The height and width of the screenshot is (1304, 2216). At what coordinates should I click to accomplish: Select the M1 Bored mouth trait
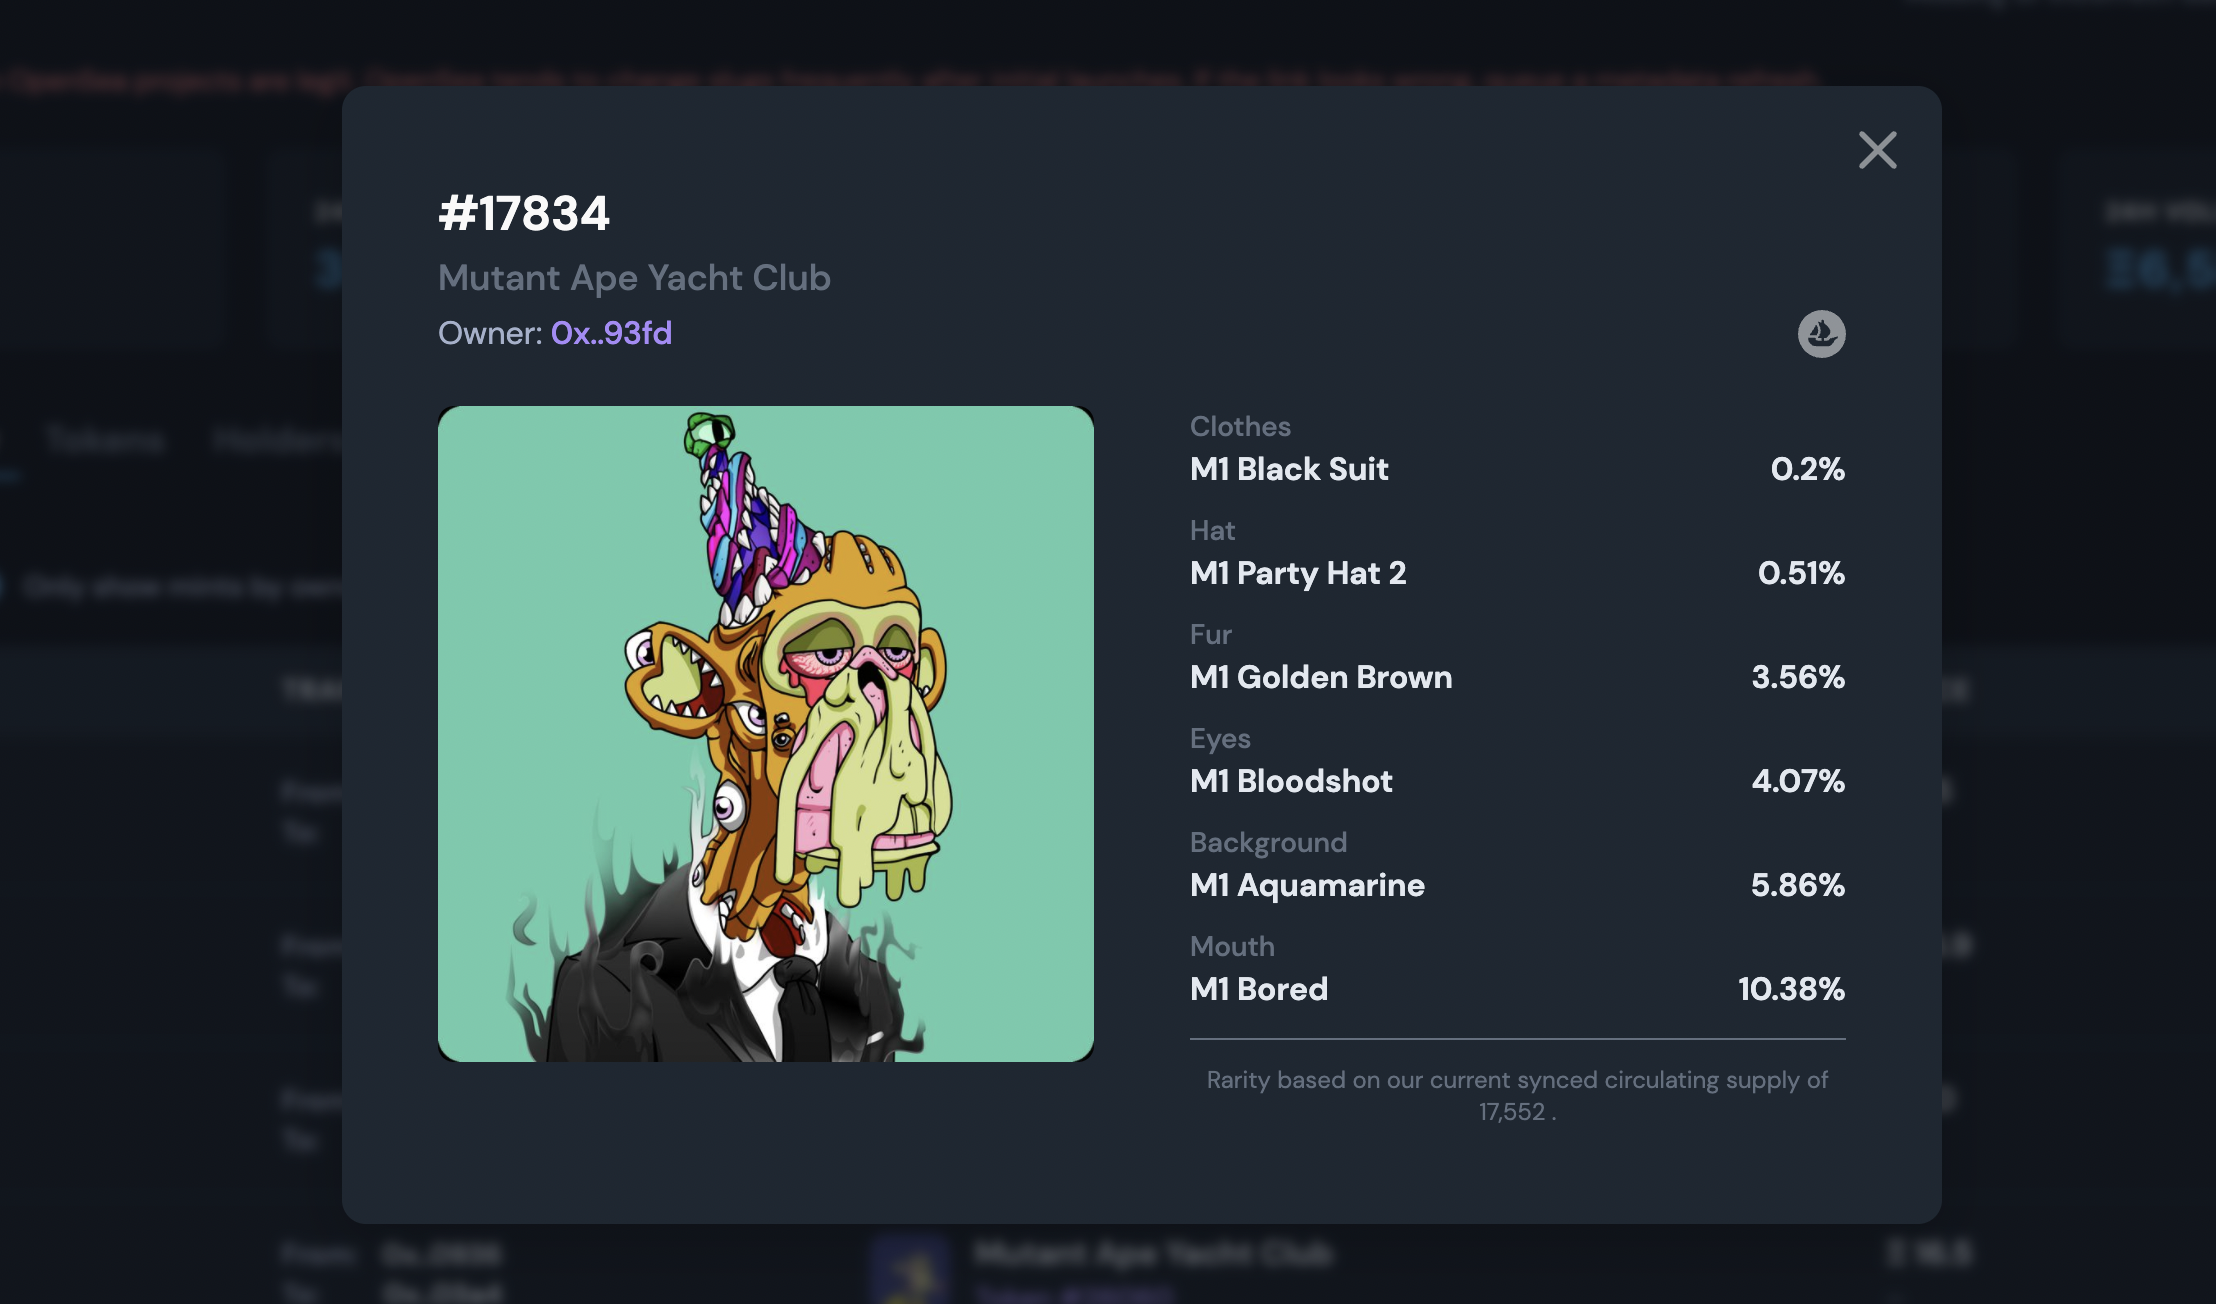point(1259,989)
